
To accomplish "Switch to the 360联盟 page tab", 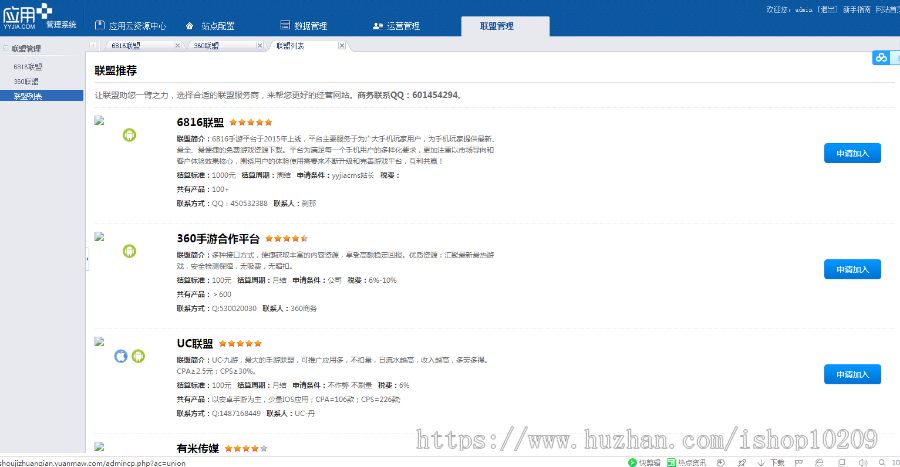I will 206,45.
